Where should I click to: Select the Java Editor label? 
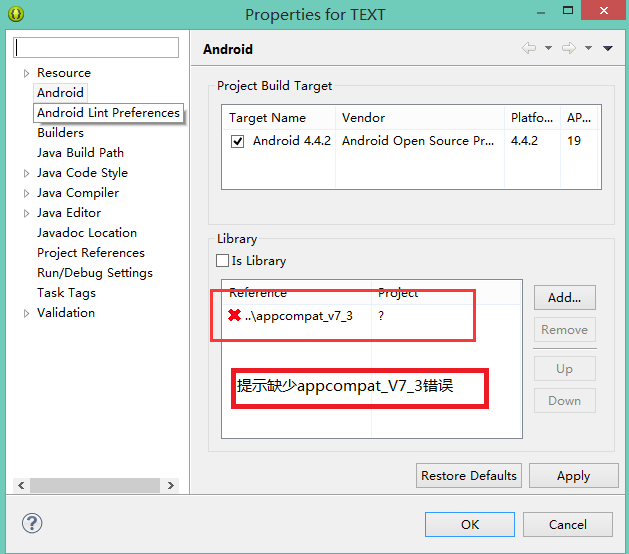(69, 213)
